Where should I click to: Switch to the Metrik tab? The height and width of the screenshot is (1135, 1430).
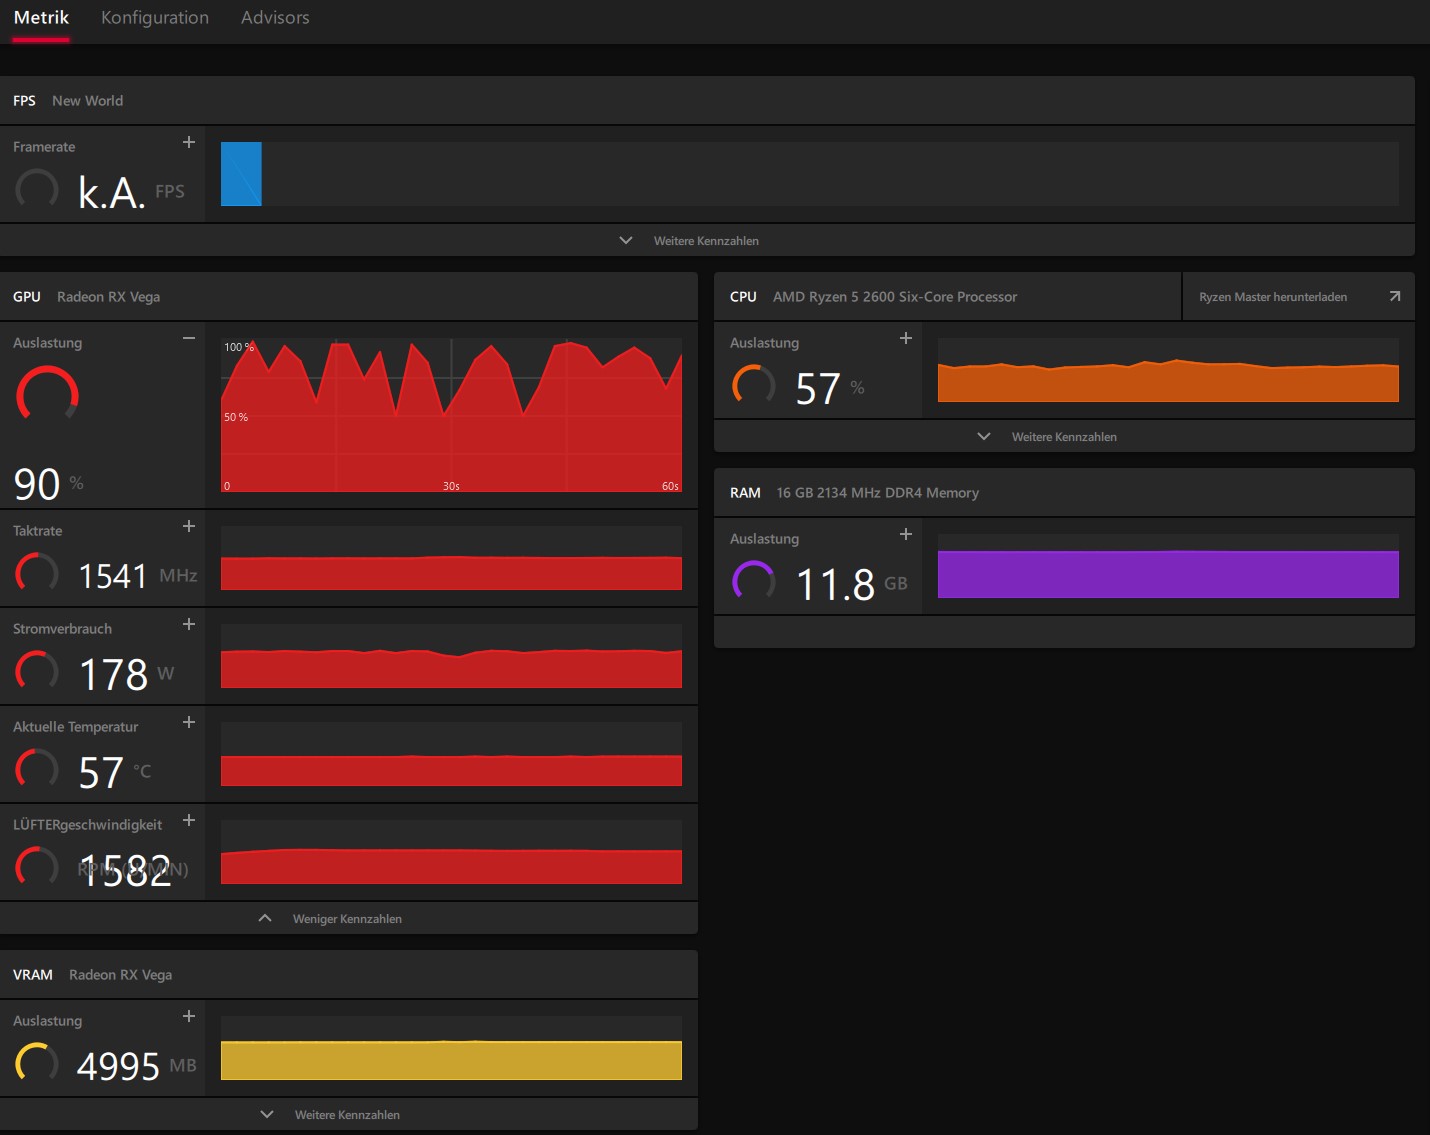click(41, 18)
